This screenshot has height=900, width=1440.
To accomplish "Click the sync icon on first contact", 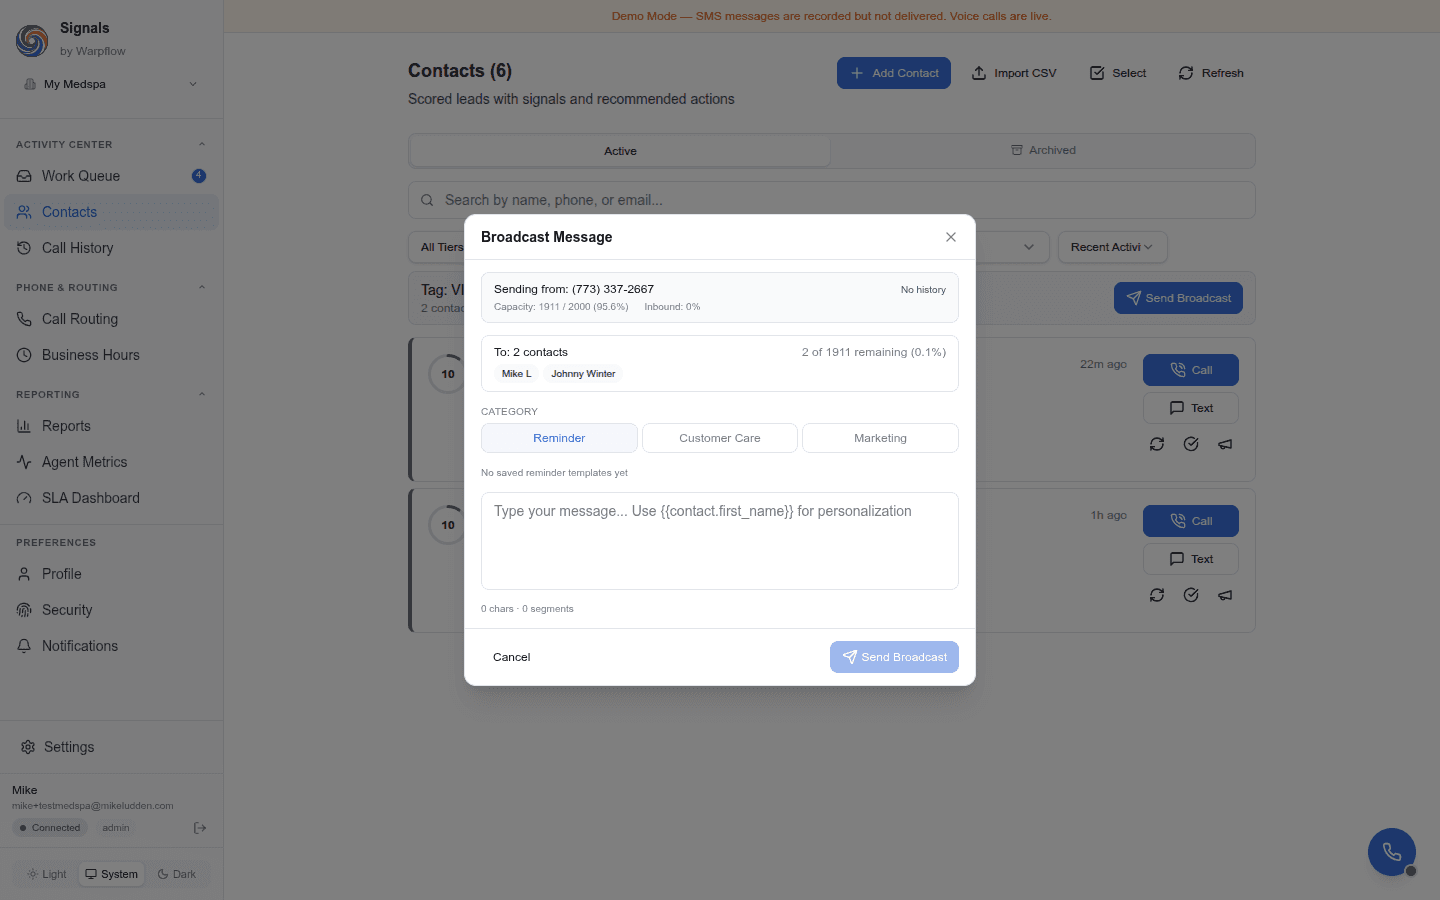I will (1157, 444).
